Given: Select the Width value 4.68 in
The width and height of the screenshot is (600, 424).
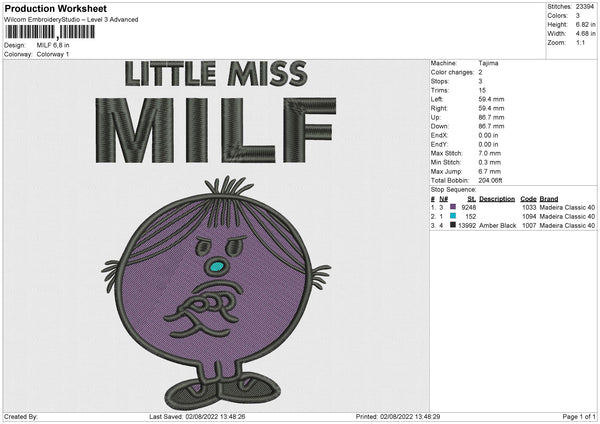Looking at the screenshot, I should [x=585, y=34].
